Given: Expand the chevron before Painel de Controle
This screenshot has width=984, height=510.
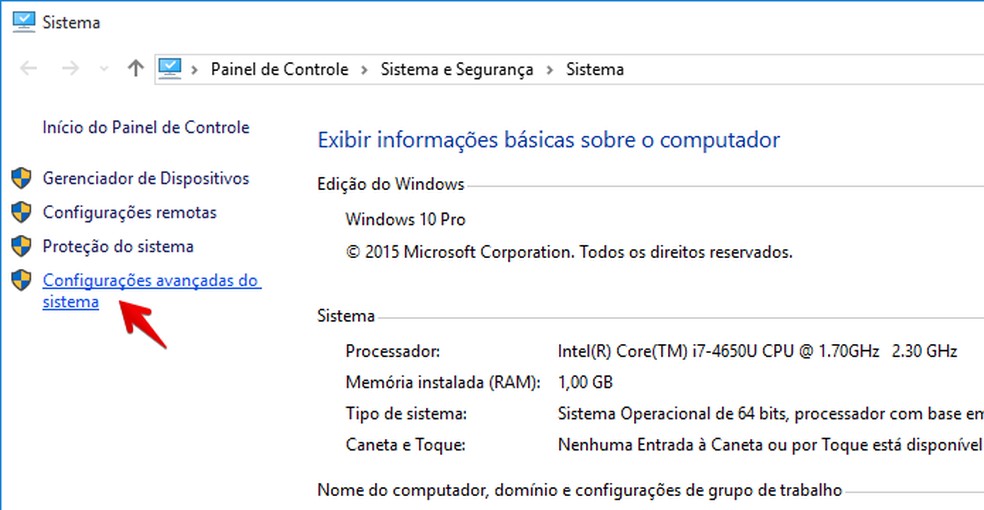Looking at the screenshot, I should click(195, 70).
